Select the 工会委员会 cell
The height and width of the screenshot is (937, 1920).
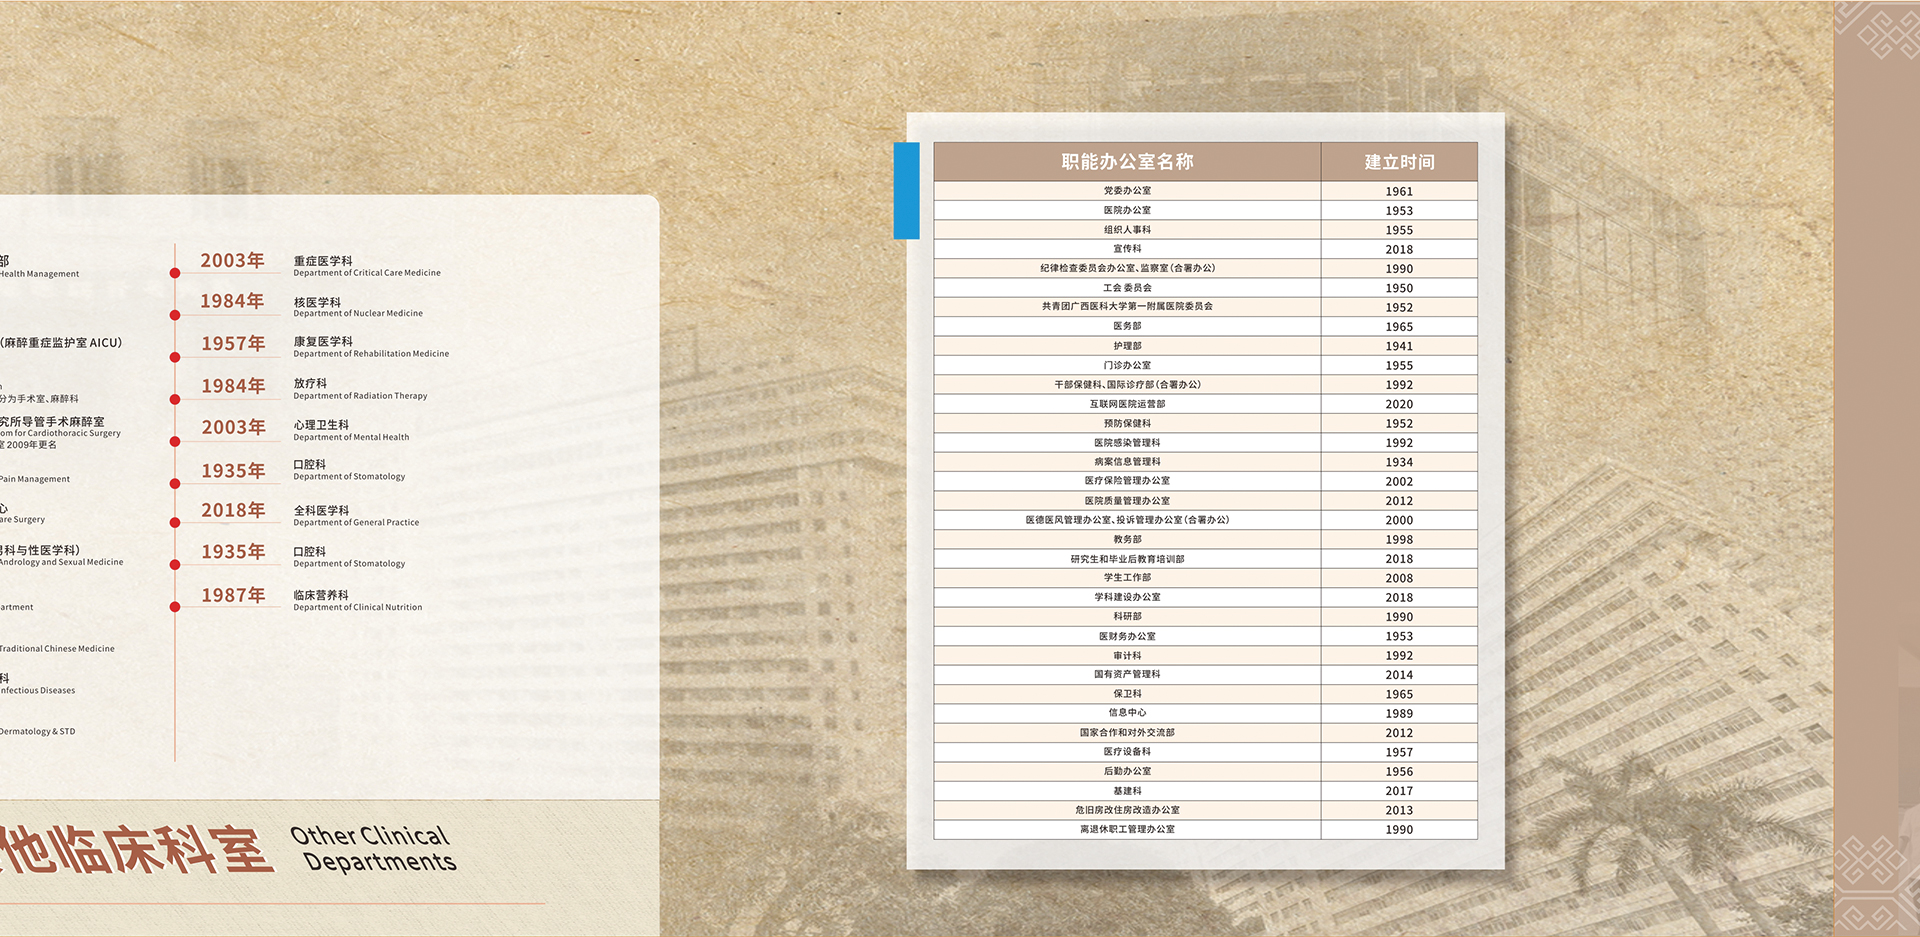coord(1127,288)
